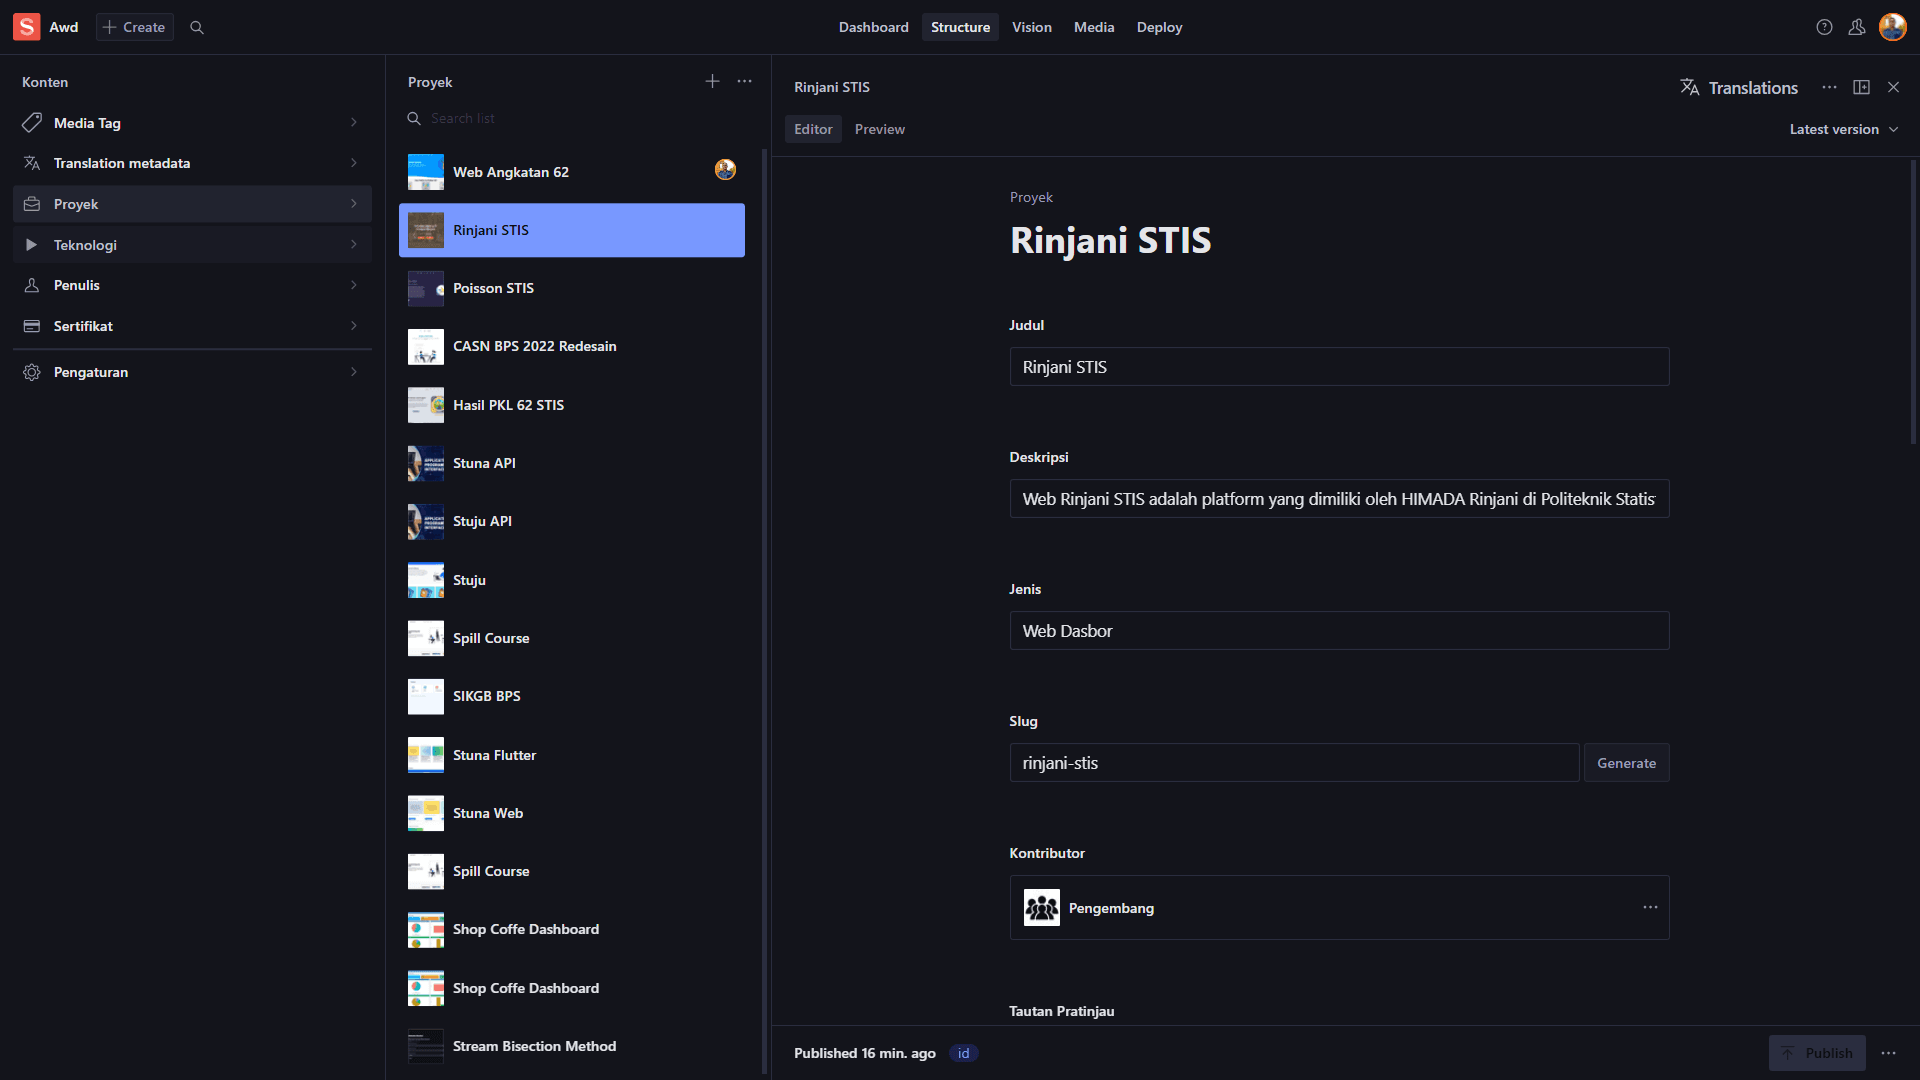Screen dimensions: 1920x1080
Task: Switch to the Preview tab
Action: tap(879, 129)
